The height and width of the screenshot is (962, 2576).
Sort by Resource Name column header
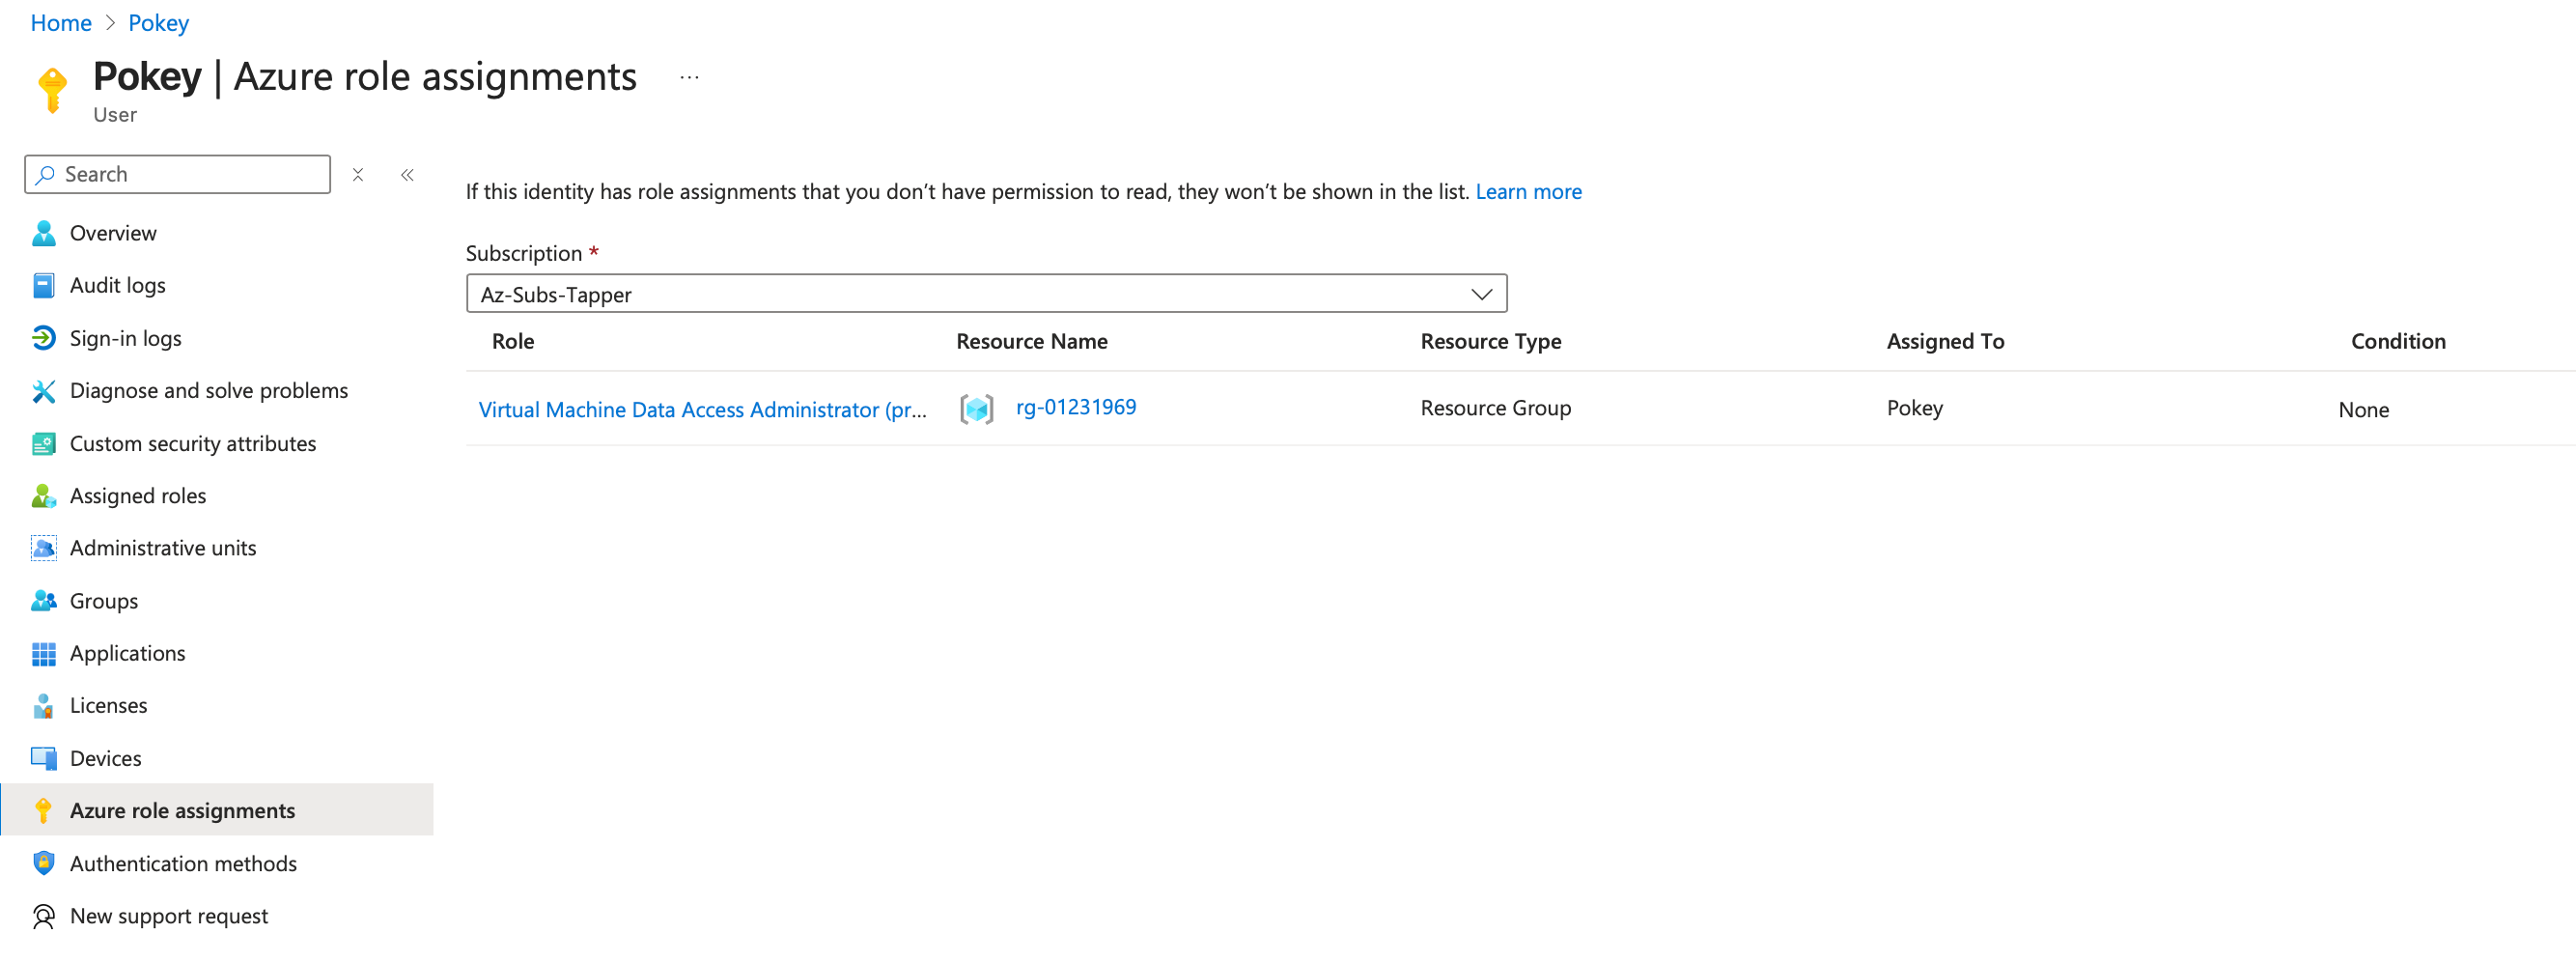pyautogui.click(x=1031, y=341)
